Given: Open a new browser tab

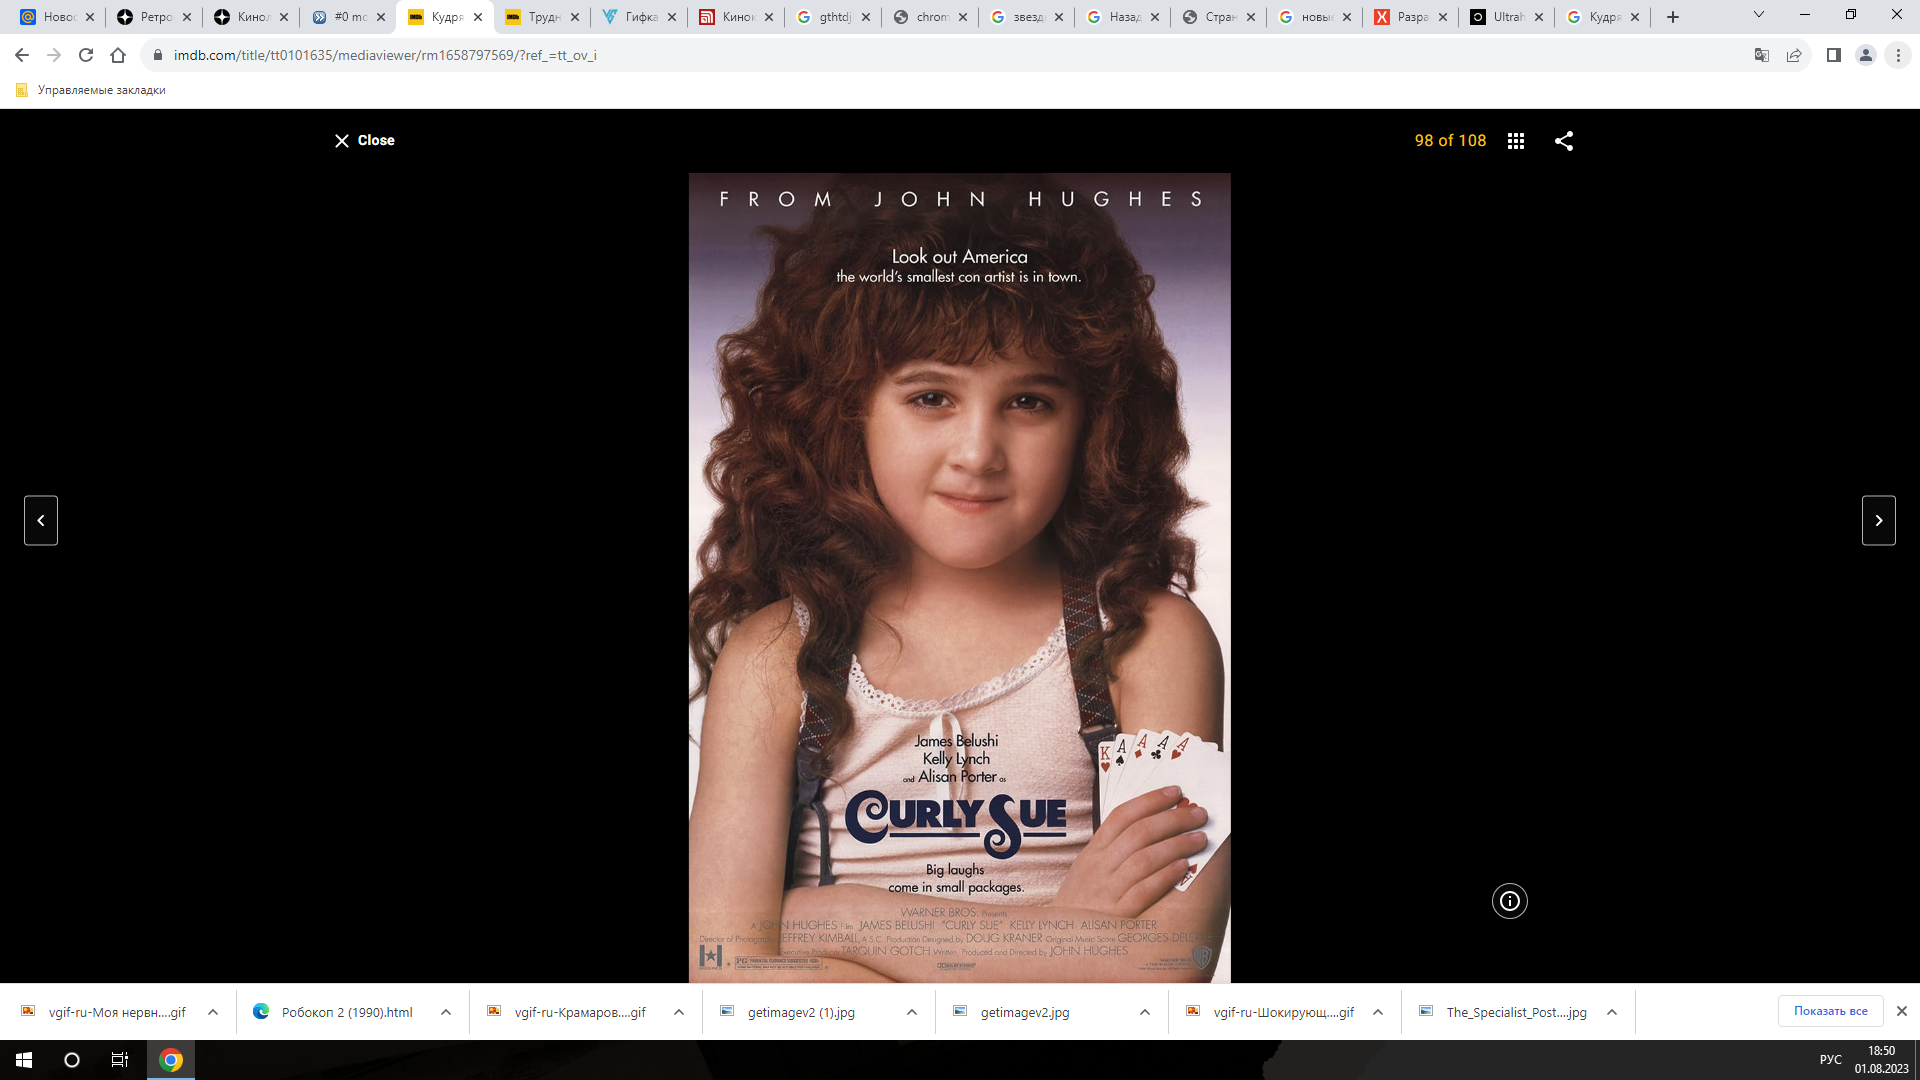Looking at the screenshot, I should pyautogui.click(x=1673, y=17).
